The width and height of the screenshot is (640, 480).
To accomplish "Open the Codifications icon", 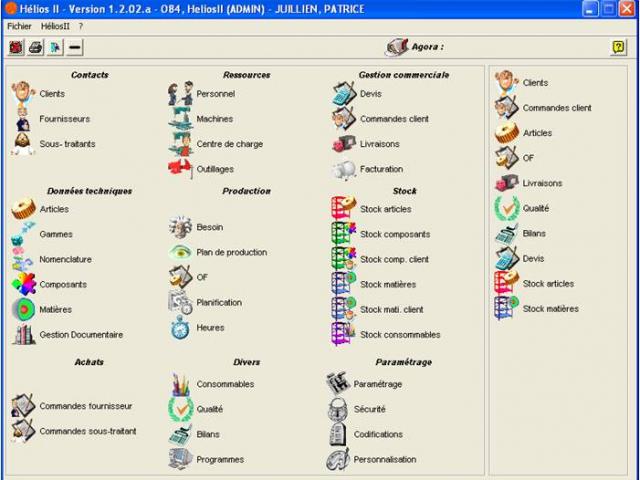I will tap(338, 434).
